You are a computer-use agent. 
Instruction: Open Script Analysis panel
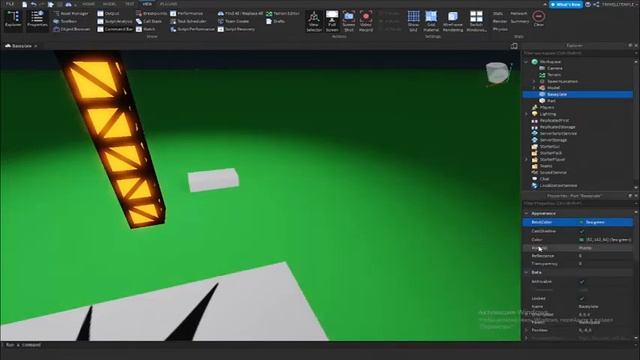[x=115, y=21]
